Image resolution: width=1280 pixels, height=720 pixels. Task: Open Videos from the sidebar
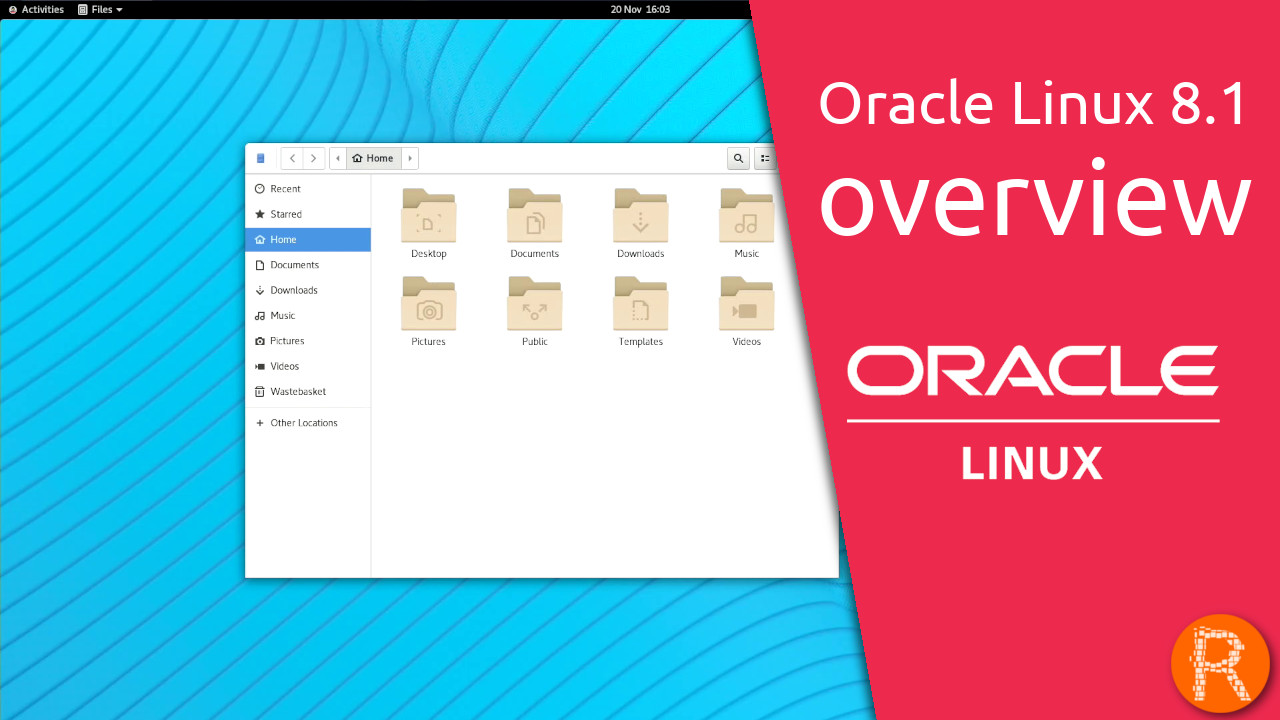click(x=308, y=366)
